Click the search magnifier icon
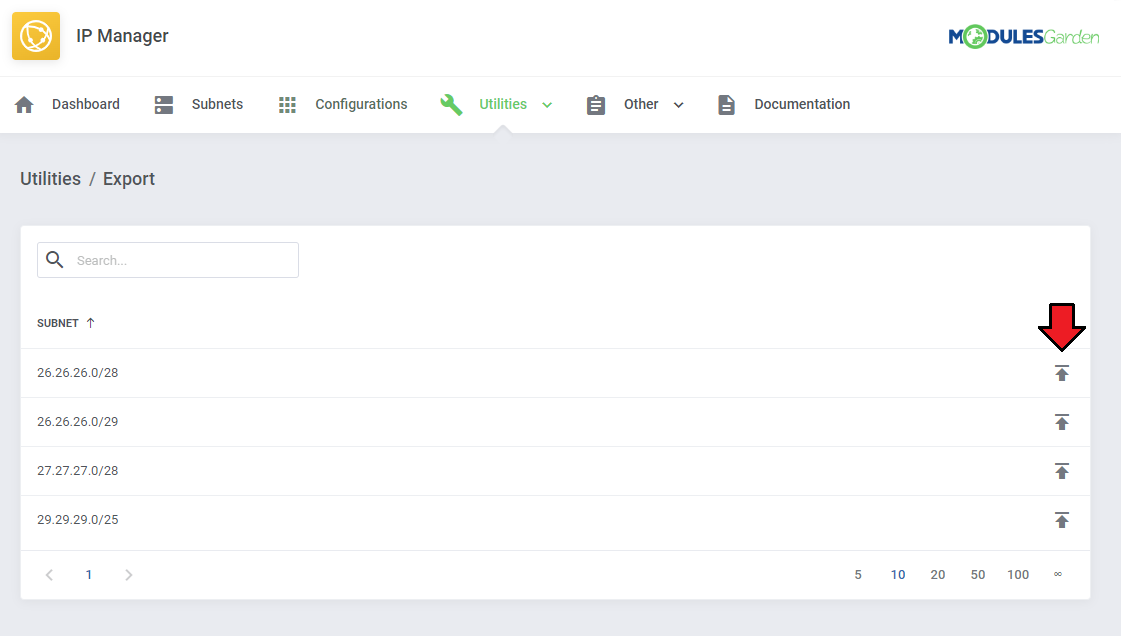 (55, 259)
